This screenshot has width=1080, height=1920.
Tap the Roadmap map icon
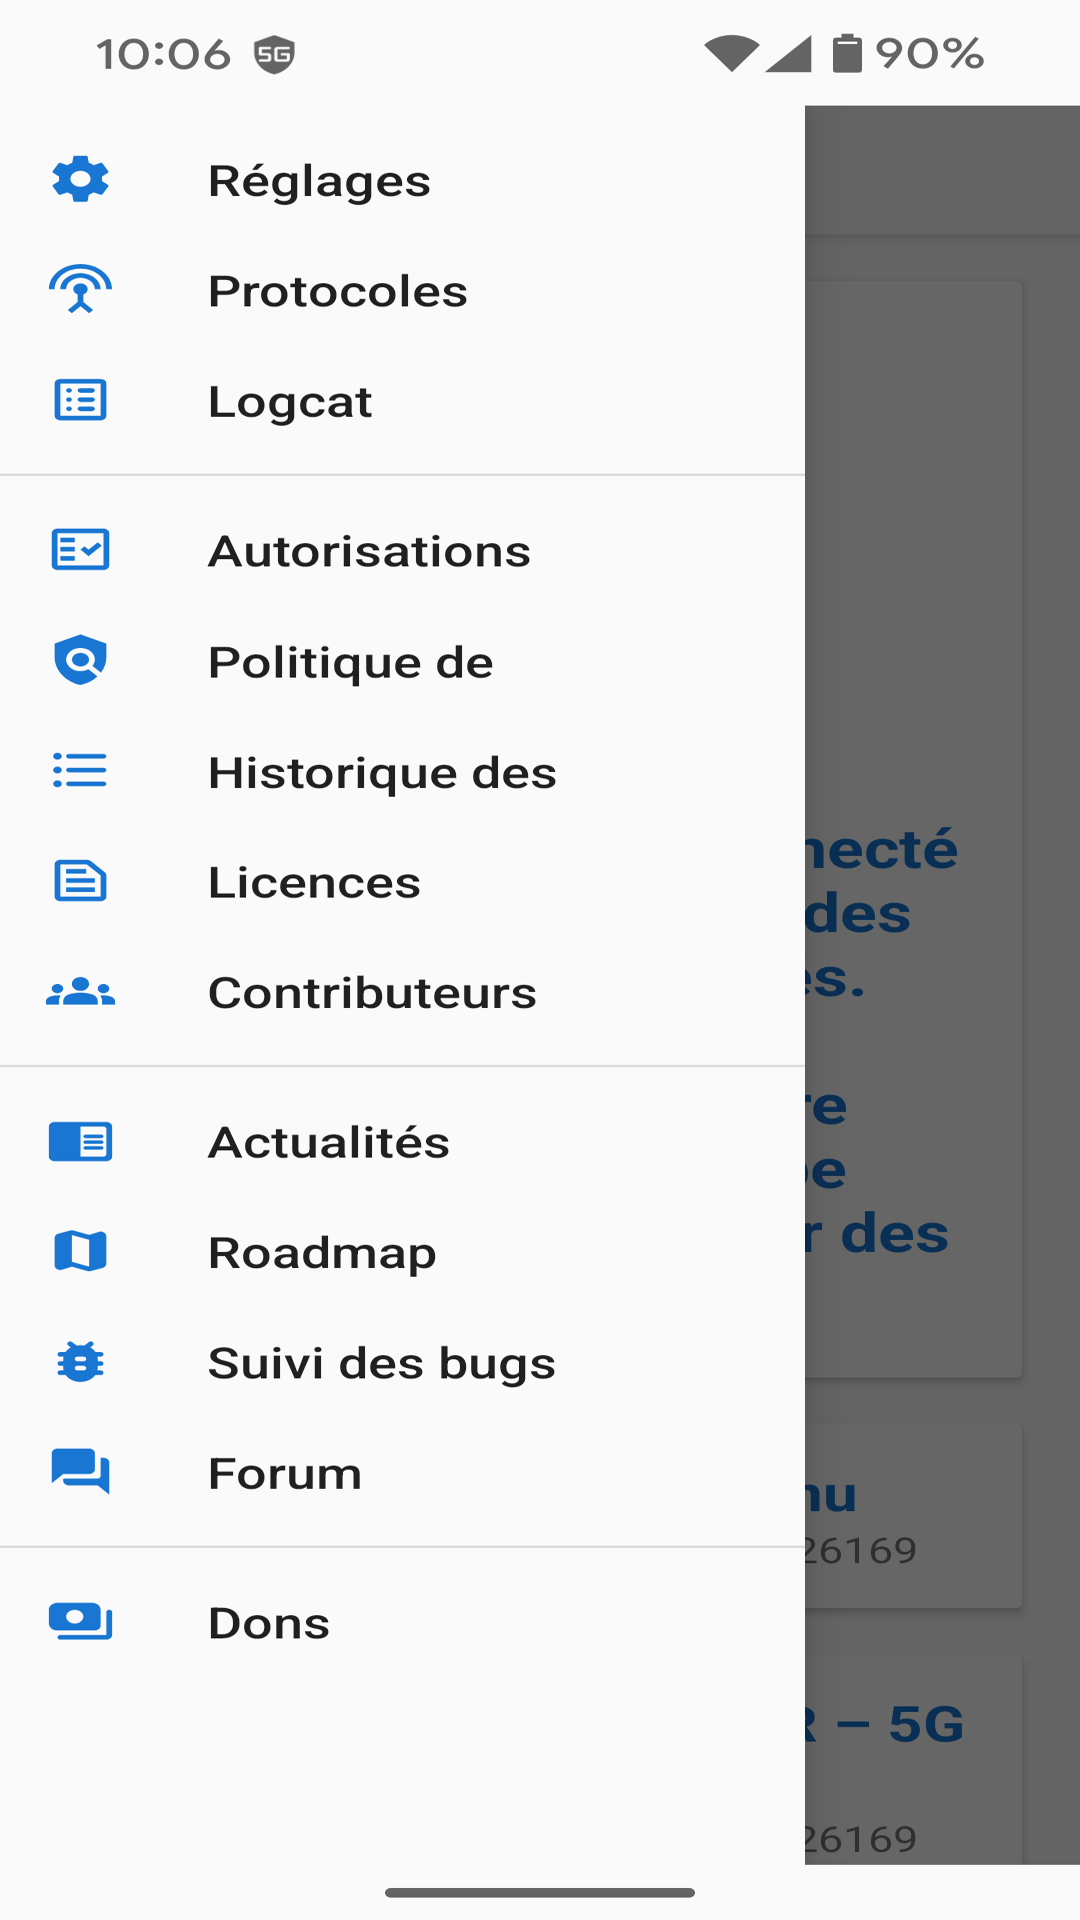pos(80,1252)
